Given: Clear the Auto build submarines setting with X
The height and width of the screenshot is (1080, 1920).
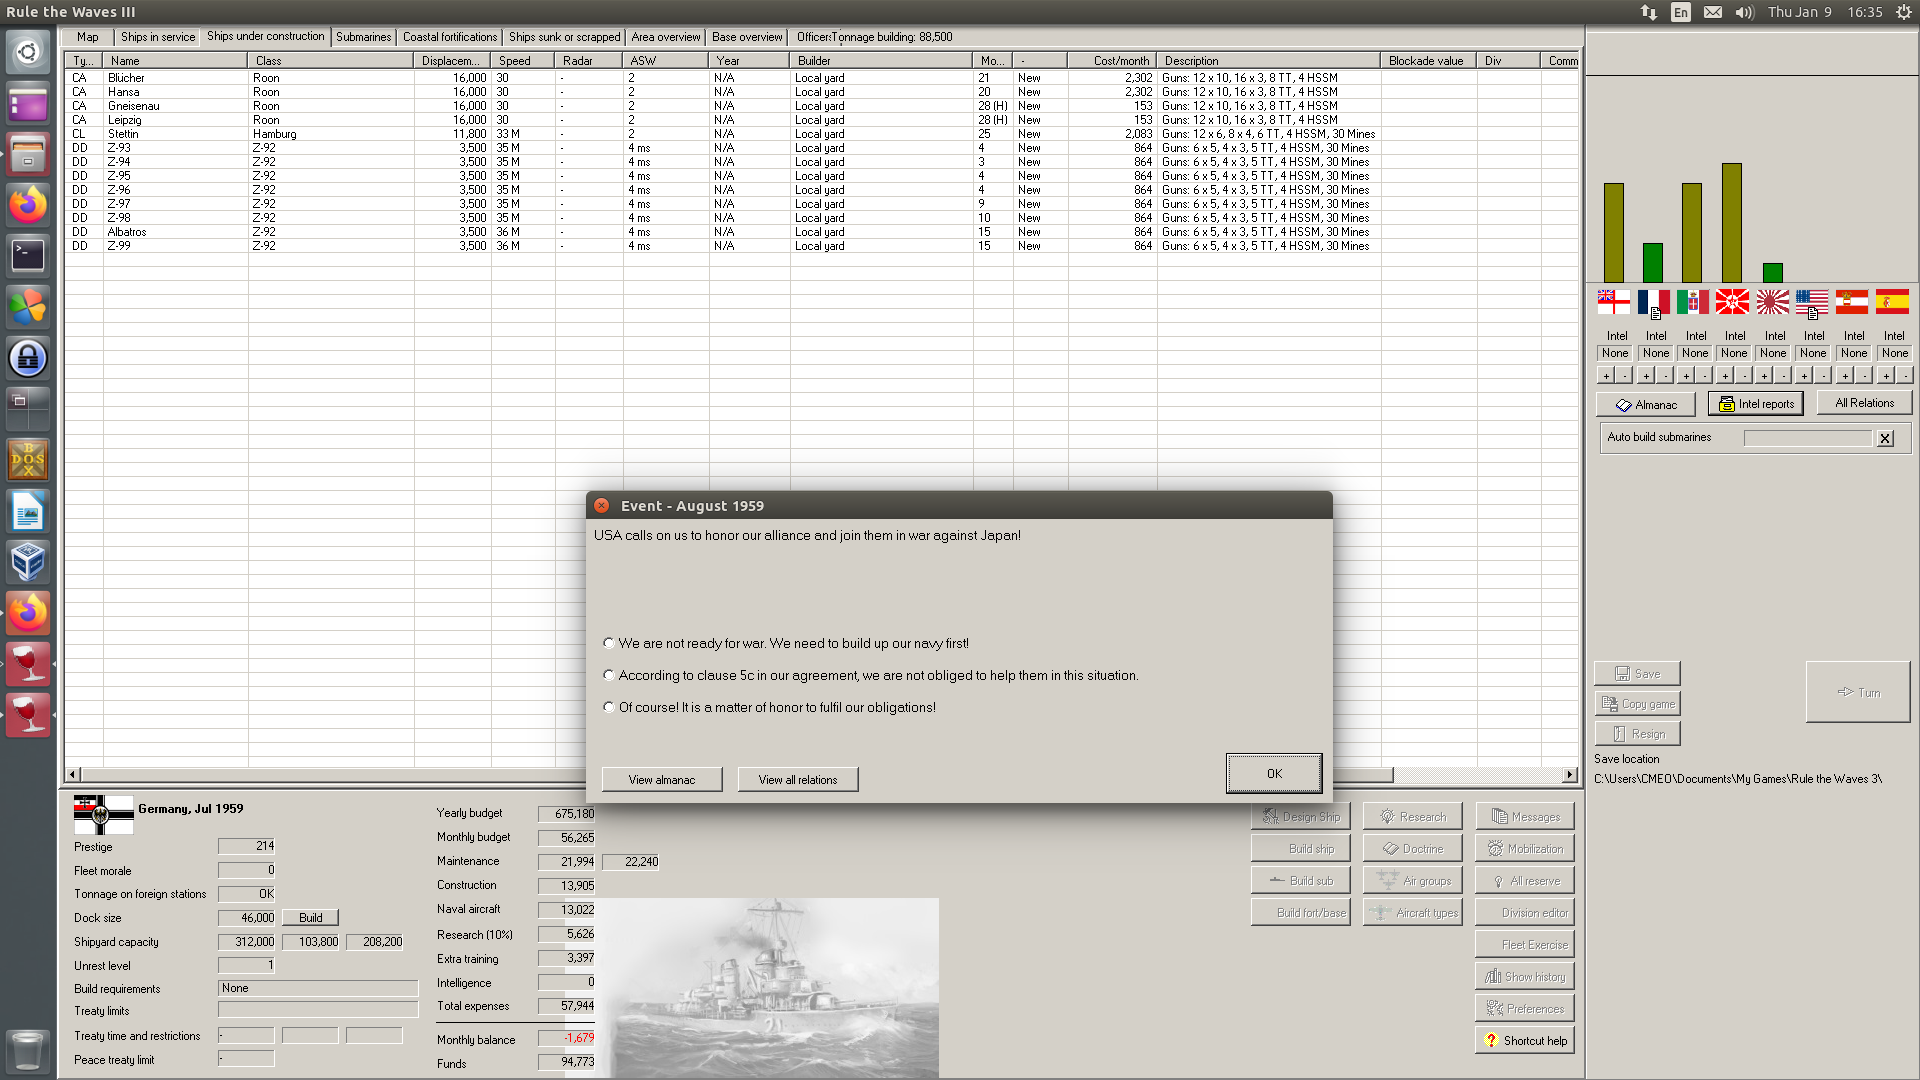Looking at the screenshot, I should pos(1885,438).
